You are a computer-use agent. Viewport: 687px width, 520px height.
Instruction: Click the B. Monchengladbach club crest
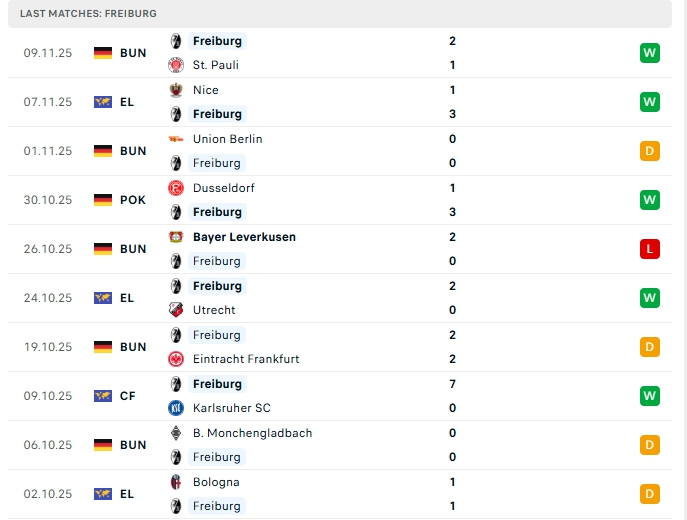[177, 433]
